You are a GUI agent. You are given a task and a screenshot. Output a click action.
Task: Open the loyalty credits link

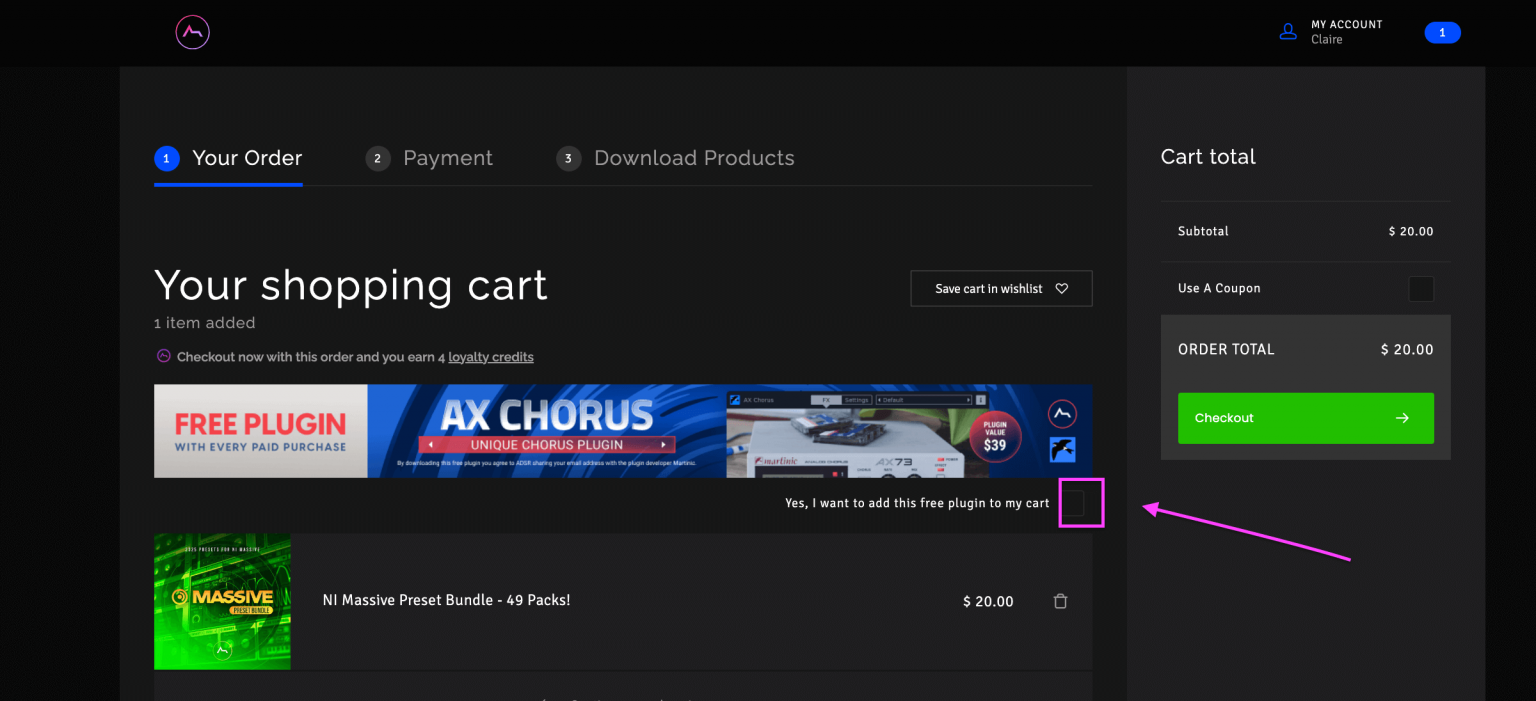[x=491, y=357]
